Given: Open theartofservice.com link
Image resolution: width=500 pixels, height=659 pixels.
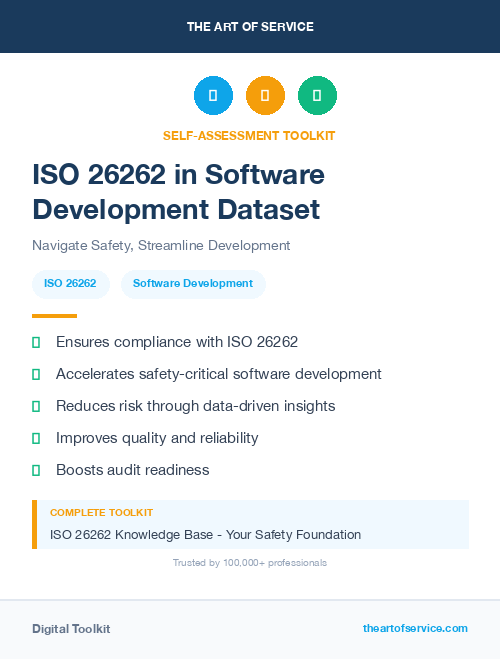Looking at the screenshot, I should pyautogui.click(x=415, y=628).
